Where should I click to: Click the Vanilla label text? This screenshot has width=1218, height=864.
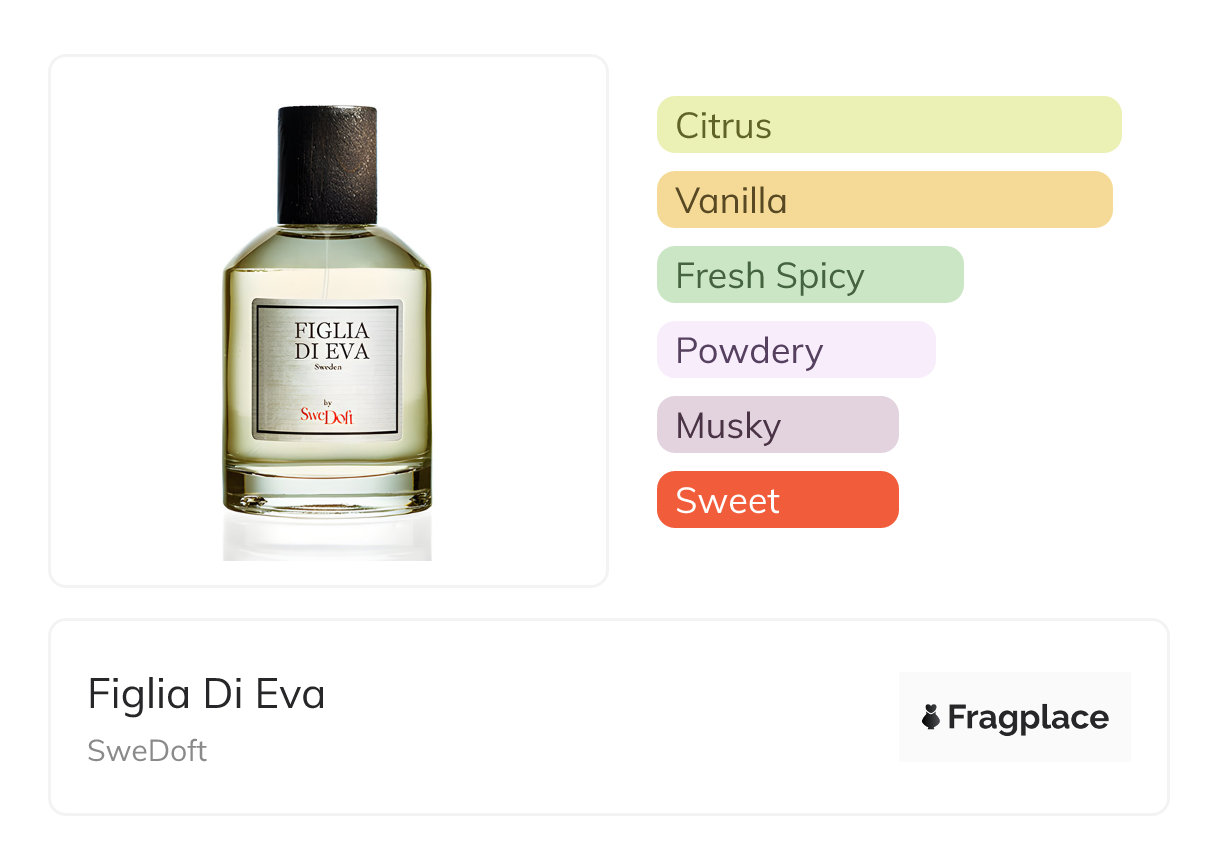pyautogui.click(x=732, y=201)
